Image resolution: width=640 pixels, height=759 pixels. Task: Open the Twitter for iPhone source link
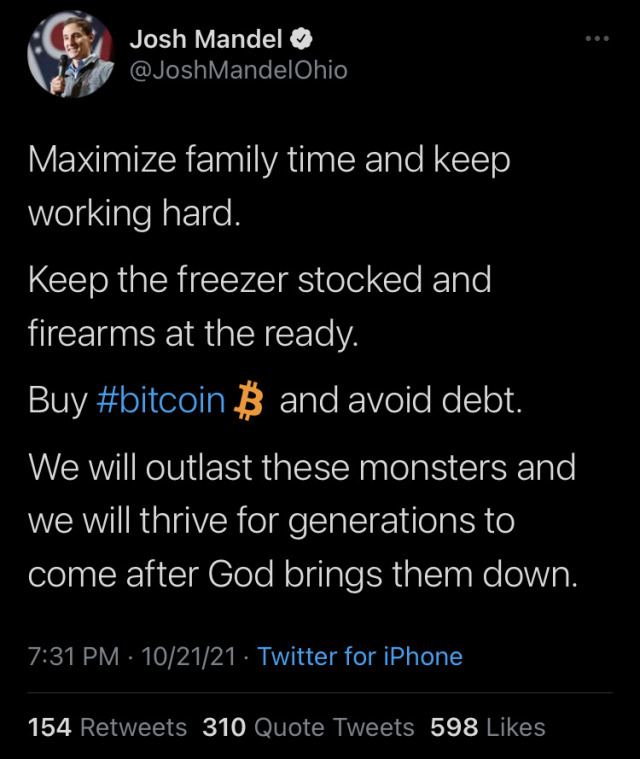point(360,657)
